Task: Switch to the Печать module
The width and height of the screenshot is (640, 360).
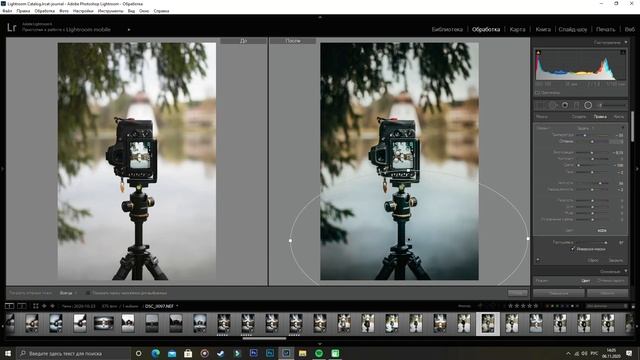Action: point(605,29)
